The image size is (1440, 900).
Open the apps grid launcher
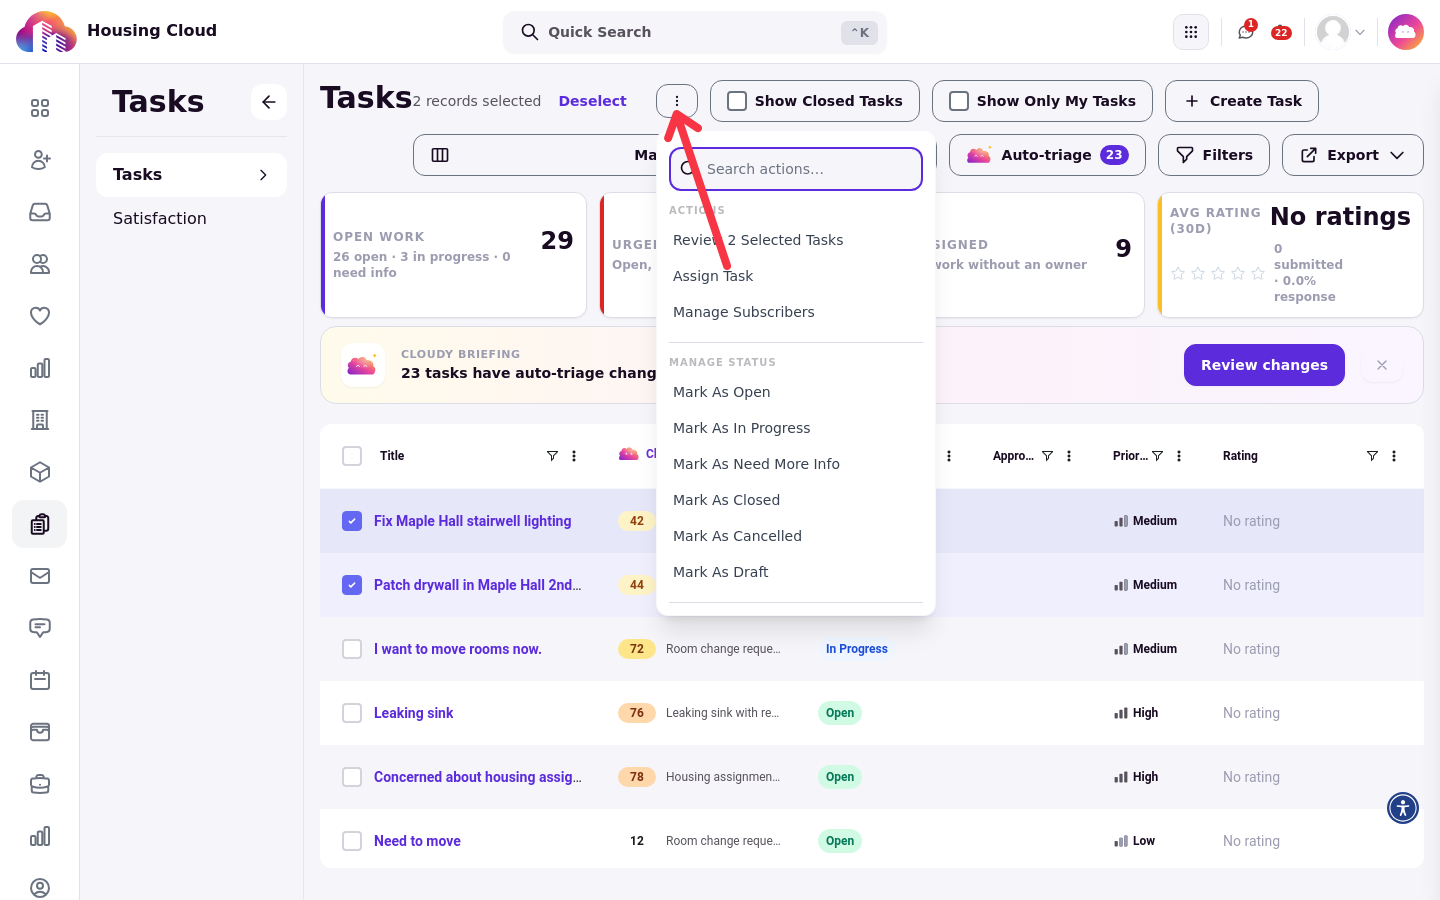(x=1191, y=32)
